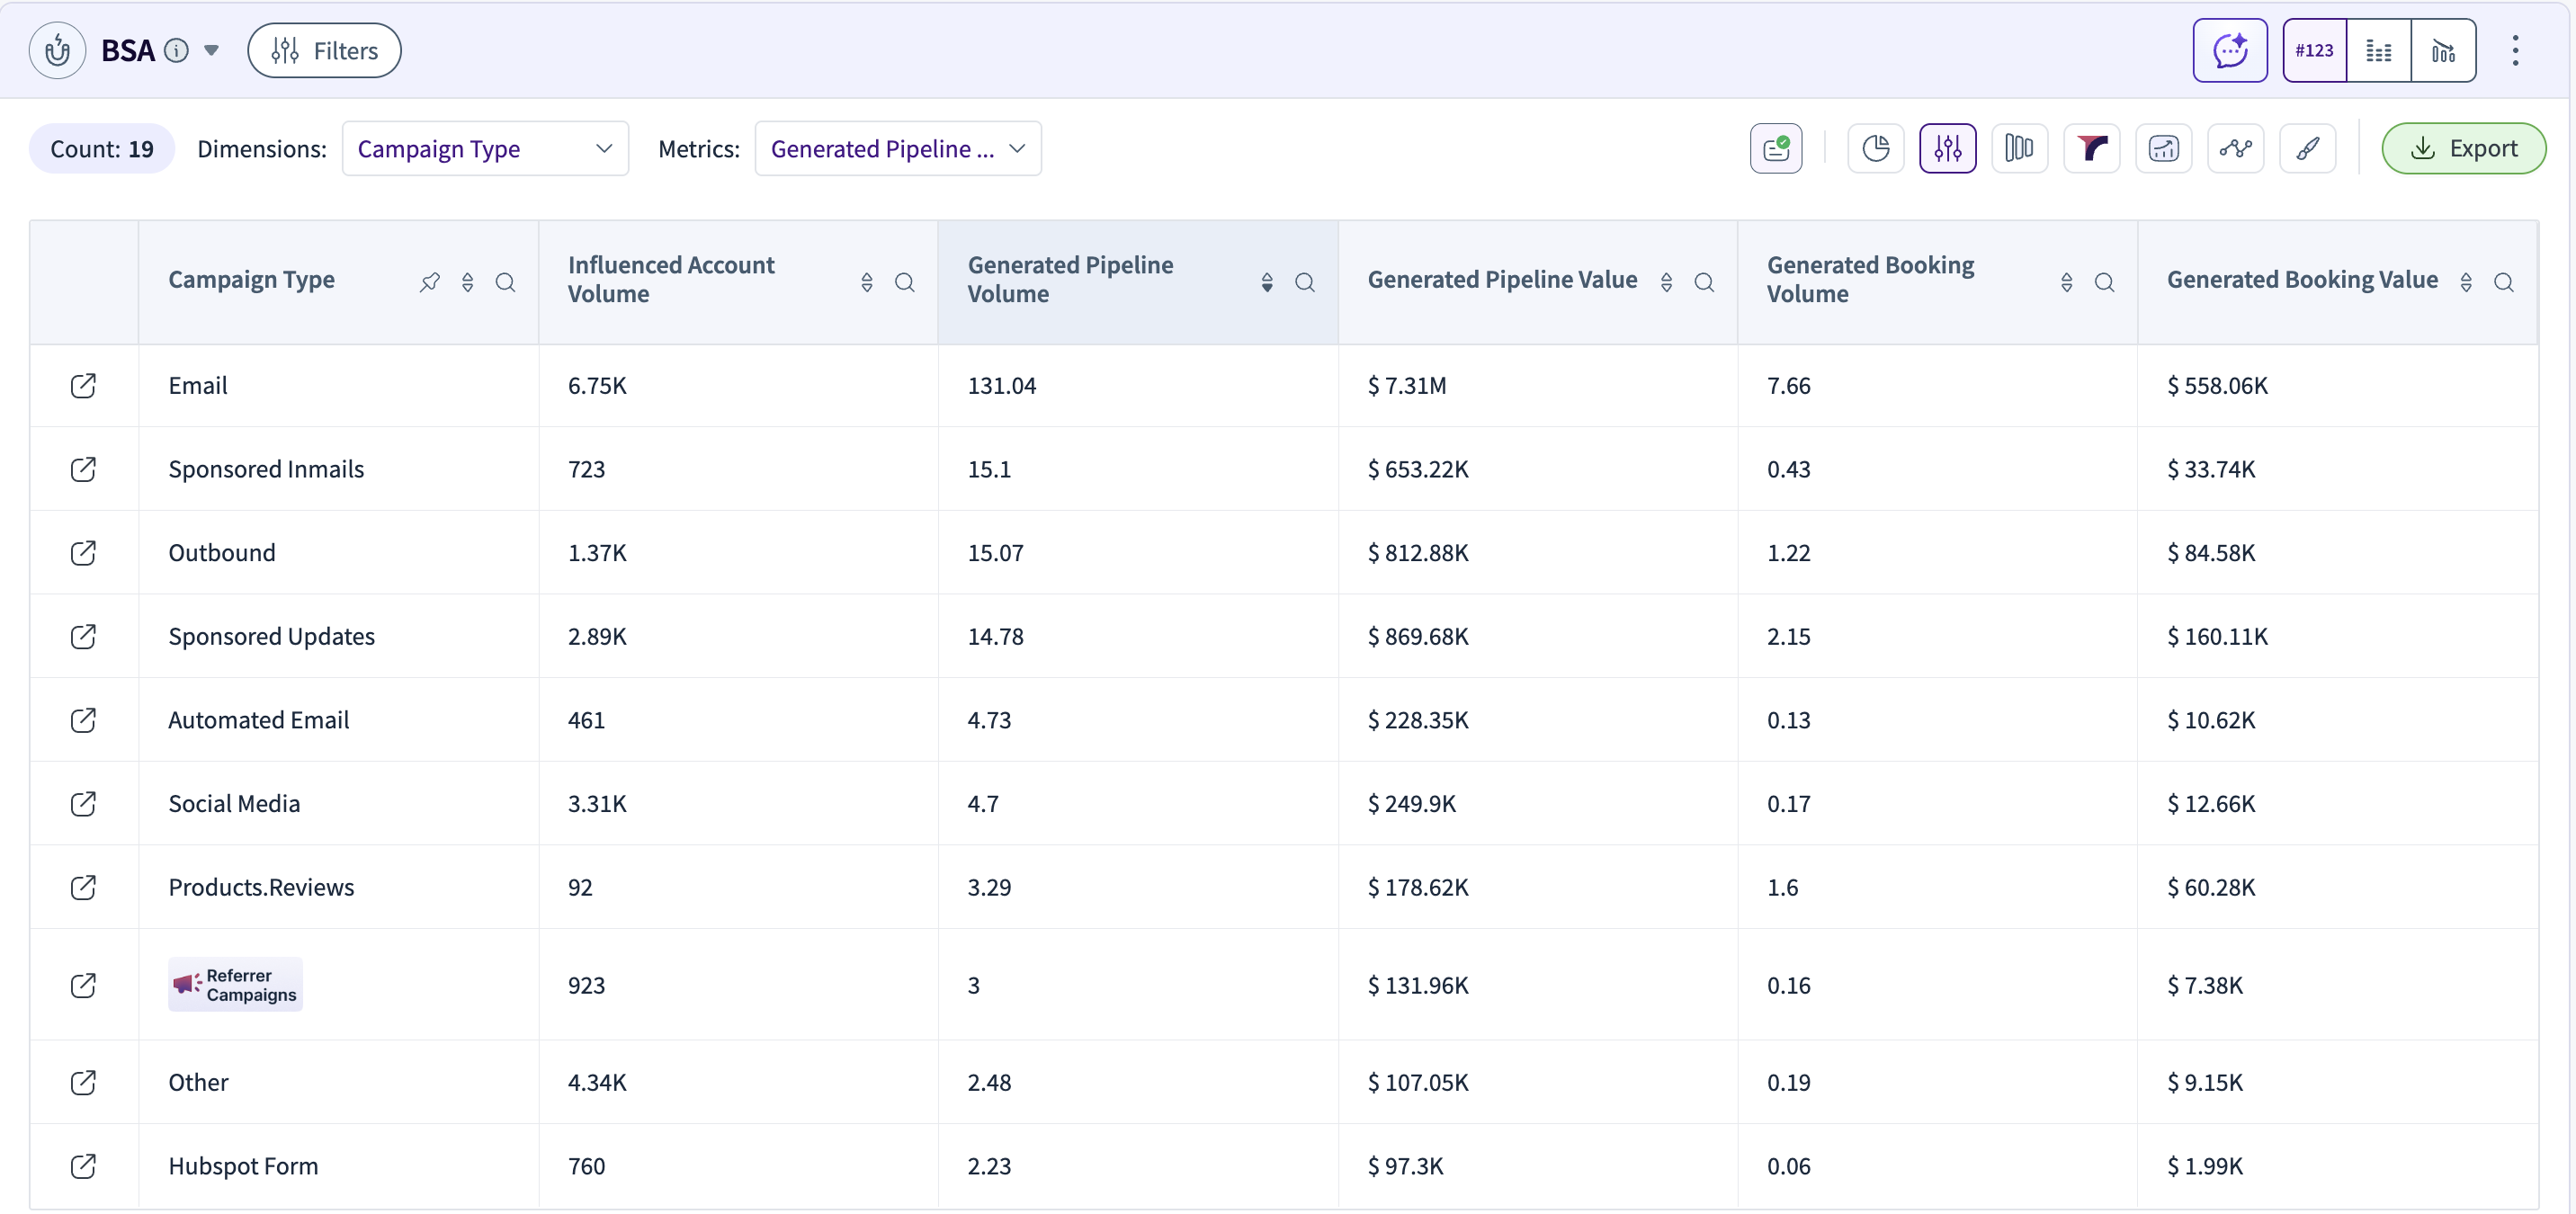Click the trend chart icon in toolbar

click(x=2163, y=149)
